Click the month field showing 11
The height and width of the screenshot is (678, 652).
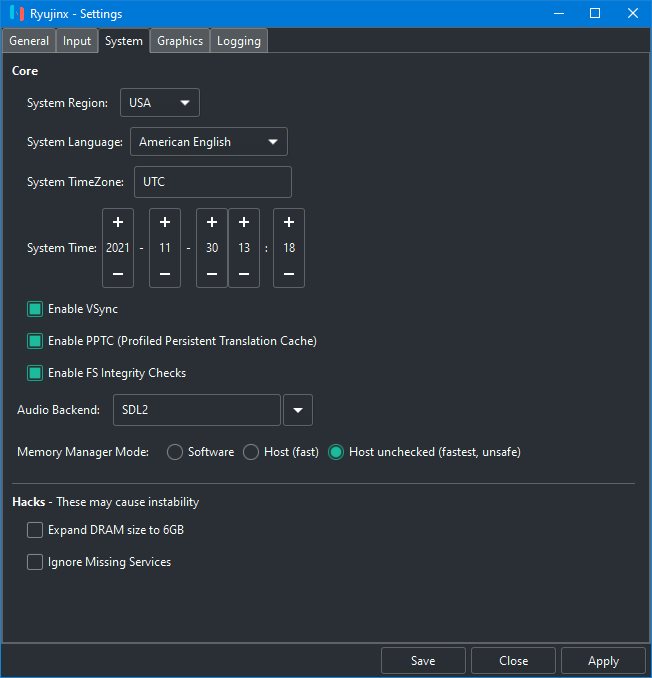click(165, 248)
